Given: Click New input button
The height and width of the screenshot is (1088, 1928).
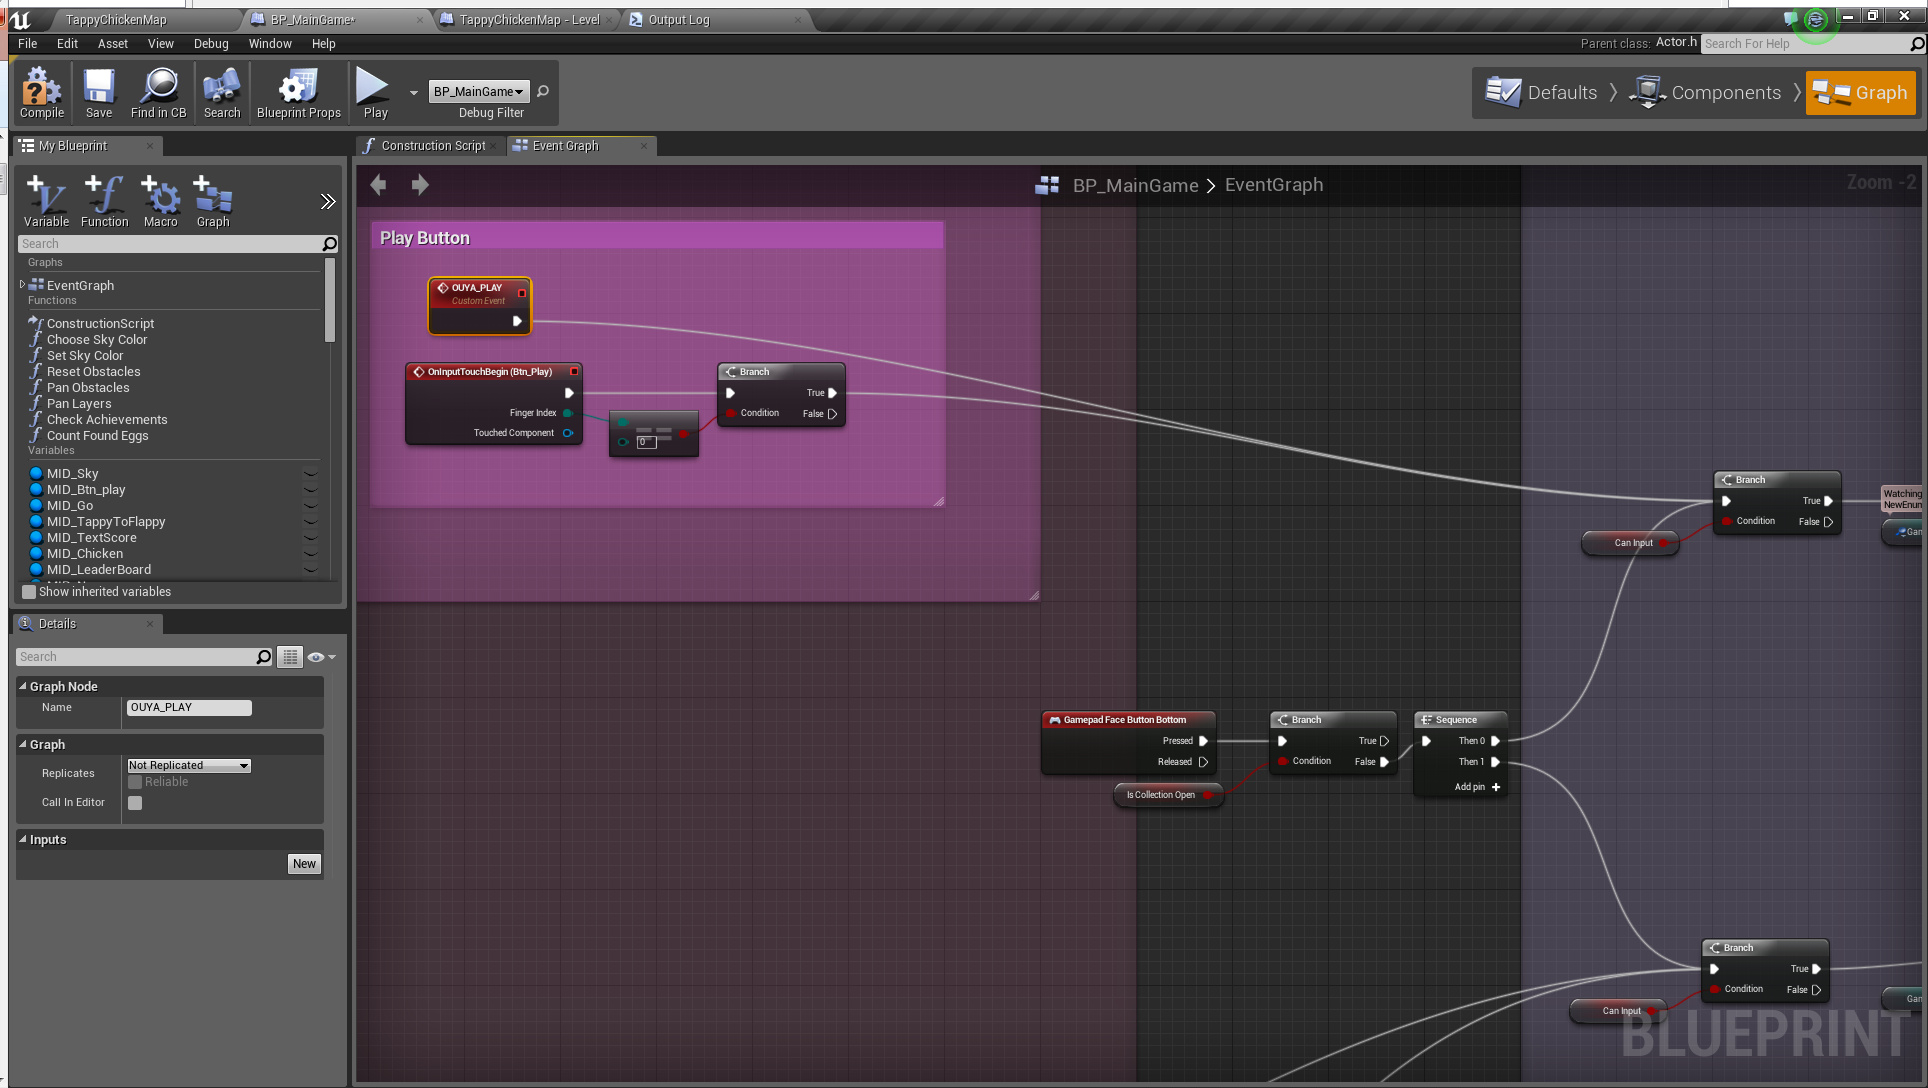Looking at the screenshot, I should (x=304, y=864).
